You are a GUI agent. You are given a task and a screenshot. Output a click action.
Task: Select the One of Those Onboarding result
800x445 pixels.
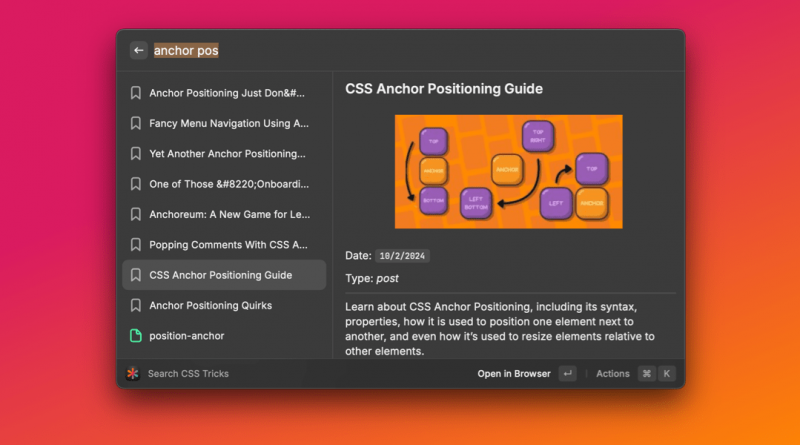point(229,184)
